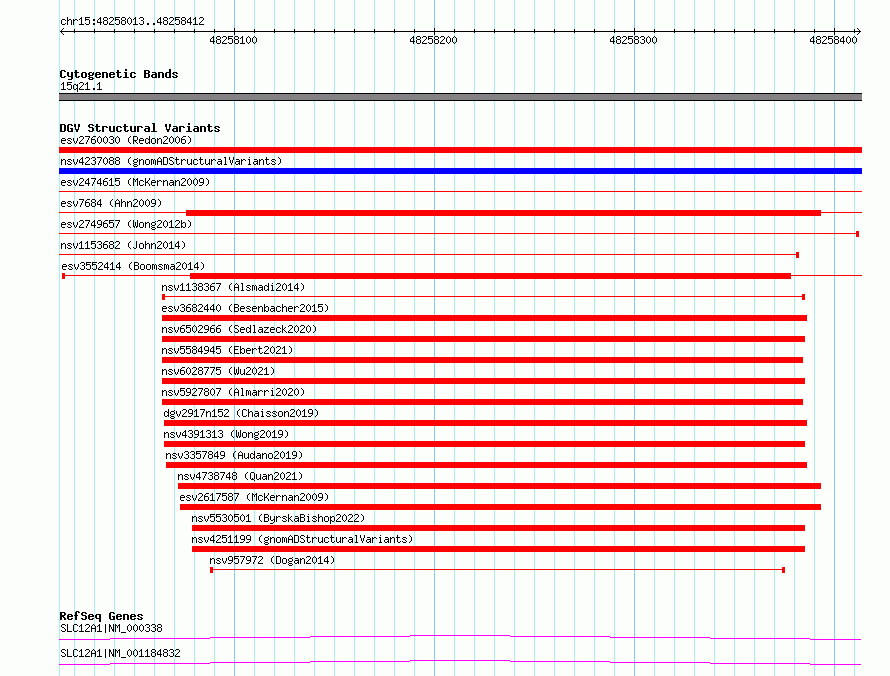Select the grey 15q21.1 cytogenetic band bar
This screenshot has height=676, width=890.
460,97
